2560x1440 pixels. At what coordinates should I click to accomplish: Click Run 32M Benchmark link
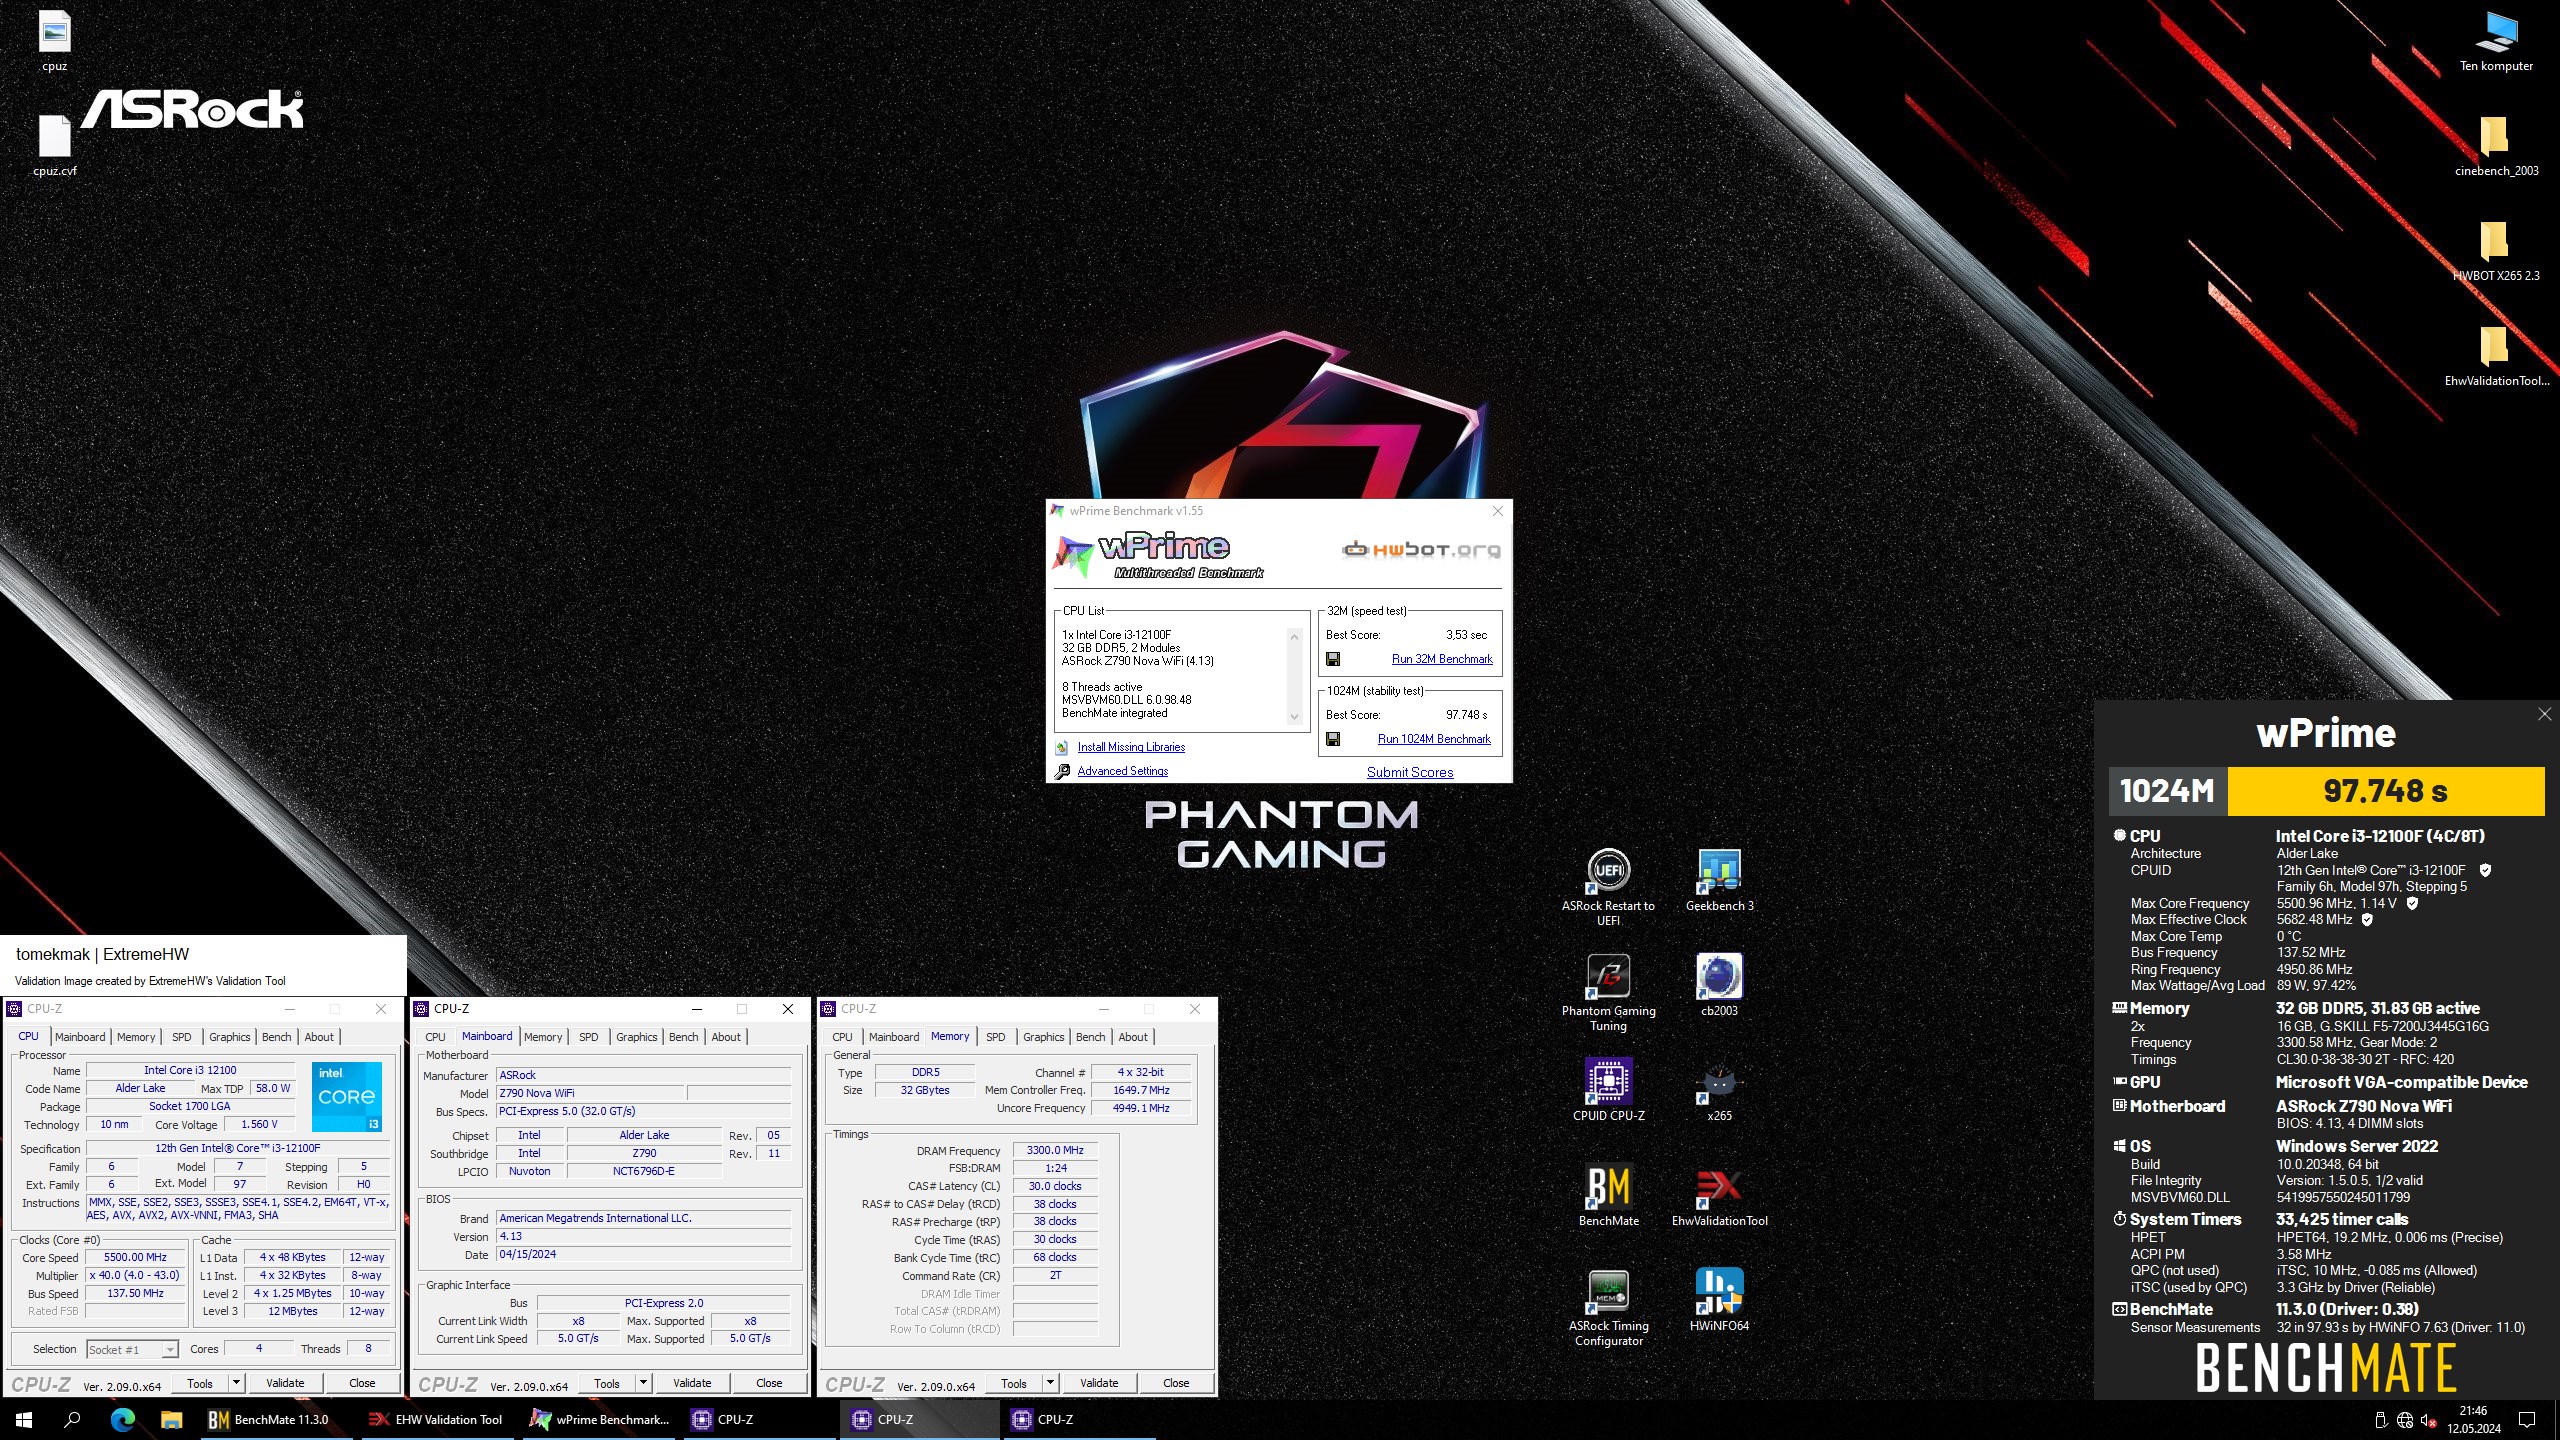(x=1441, y=659)
